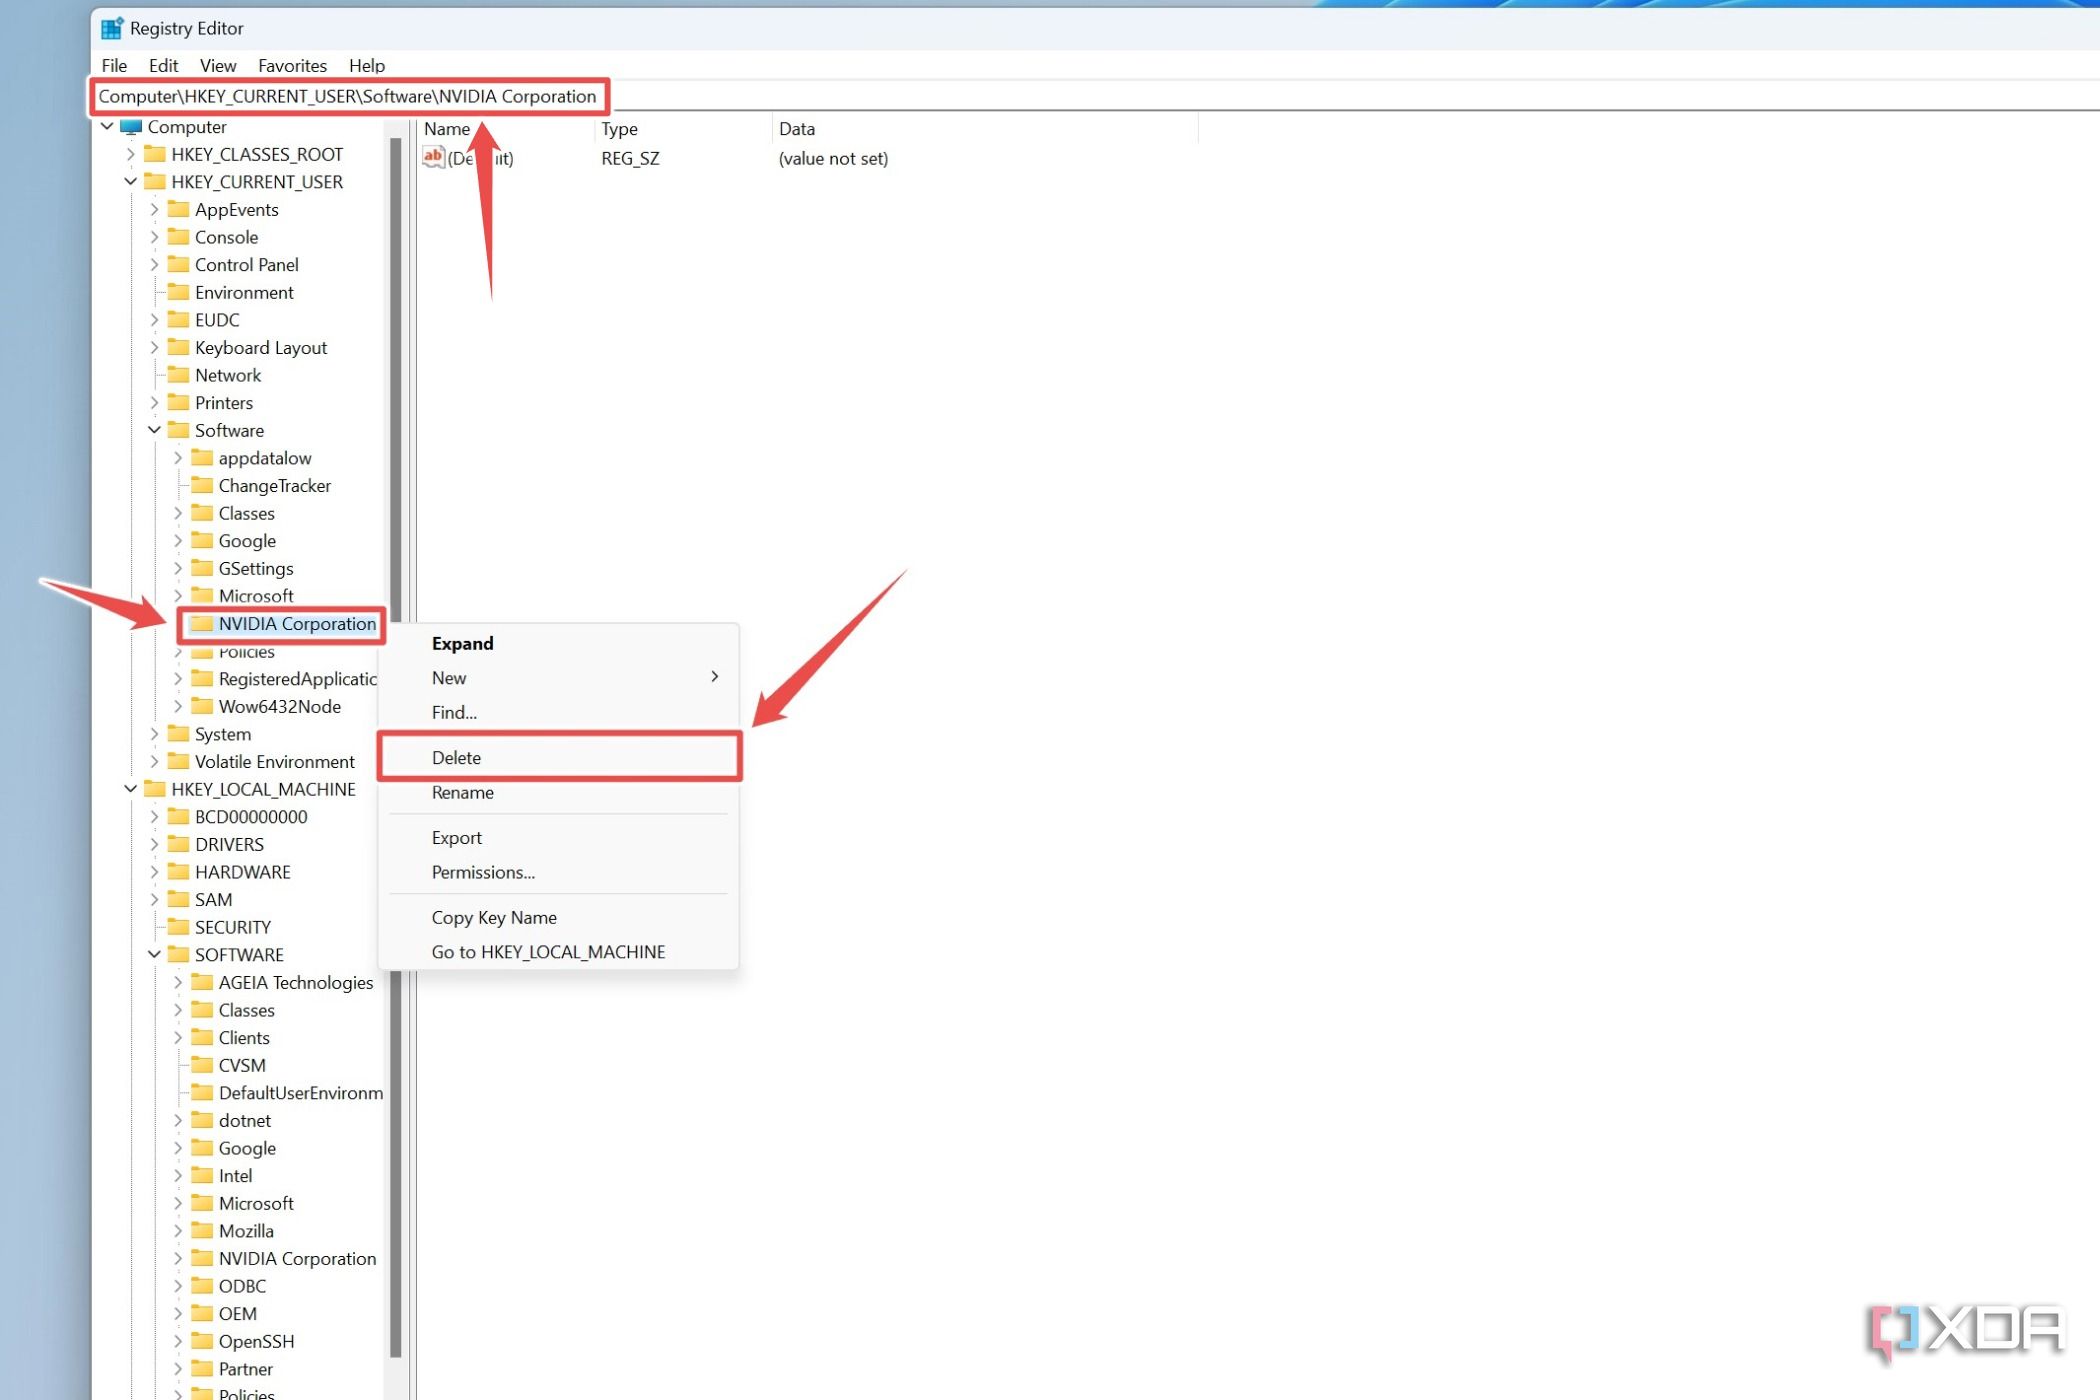Click the Wow6432Node folder icon
Image resolution: width=2100 pixels, height=1400 pixels.
[x=200, y=706]
